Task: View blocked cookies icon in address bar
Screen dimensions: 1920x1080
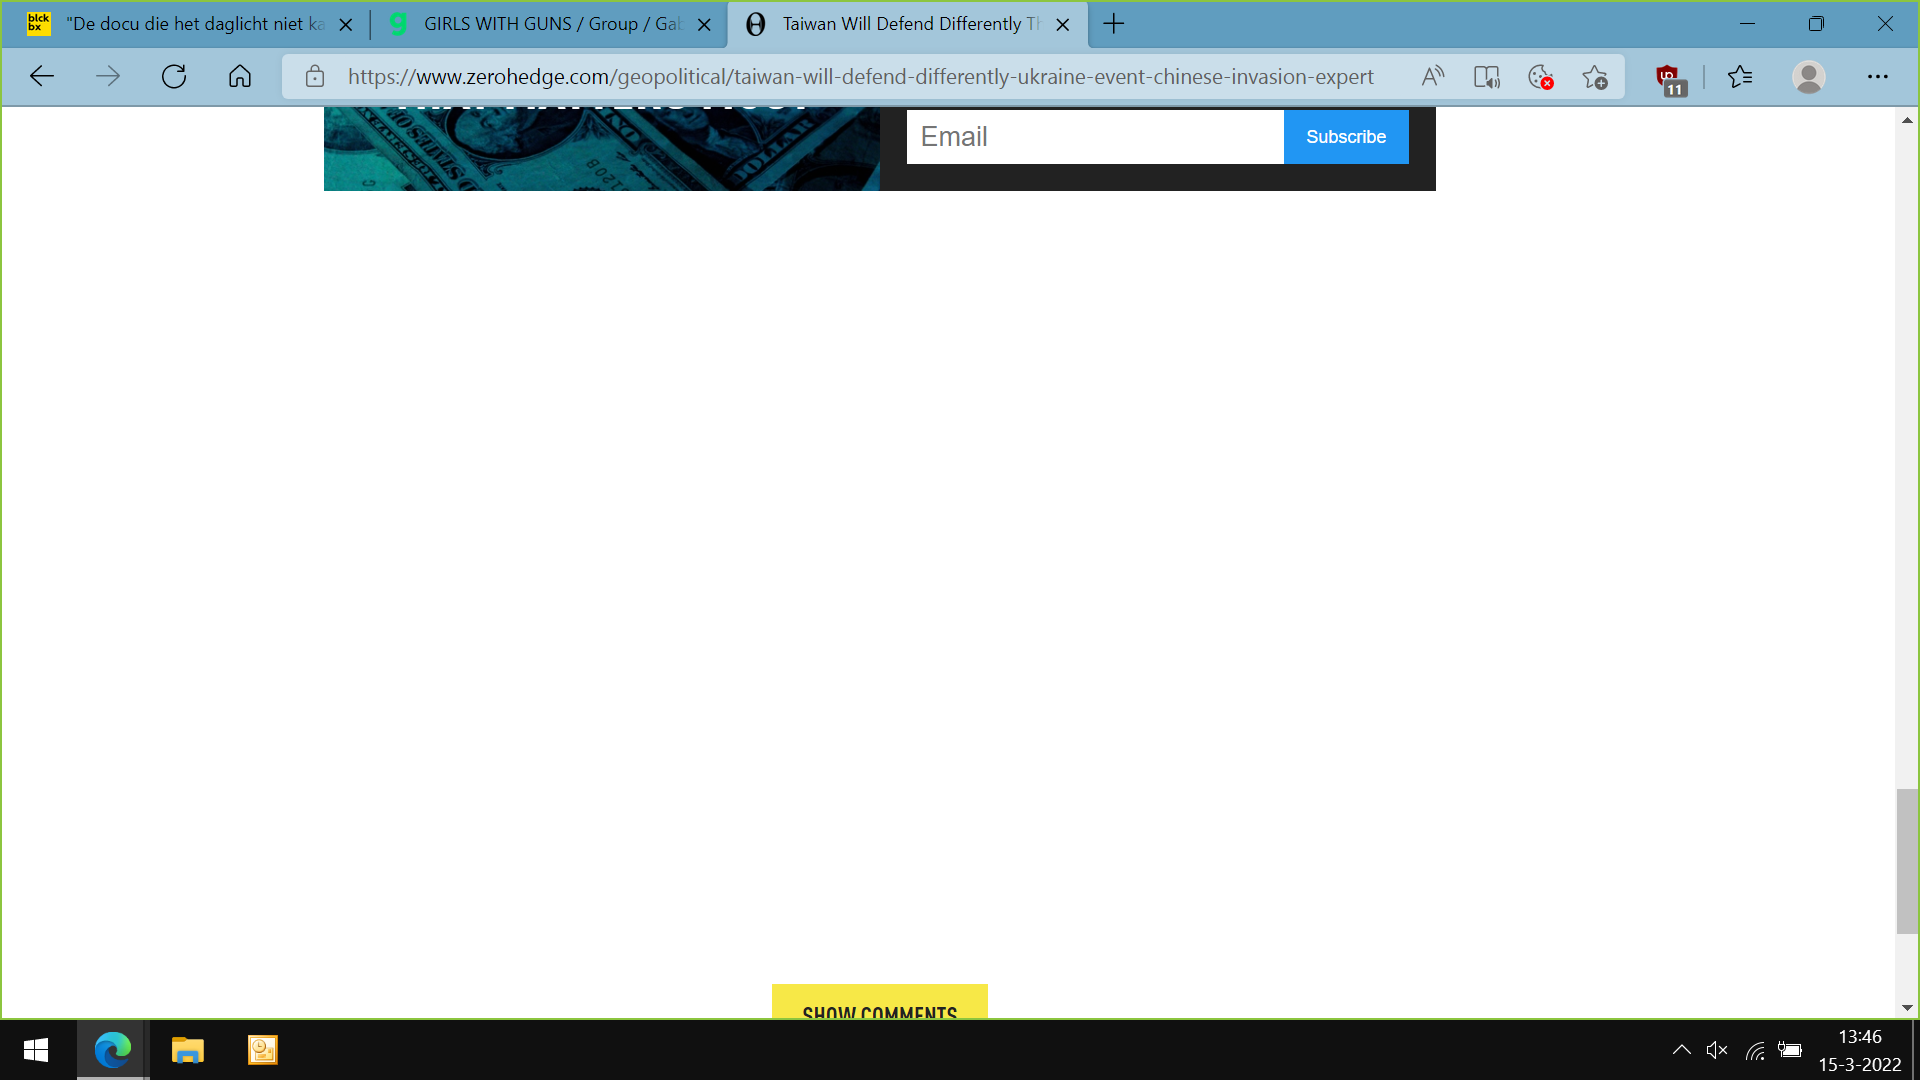Action: 1540,76
